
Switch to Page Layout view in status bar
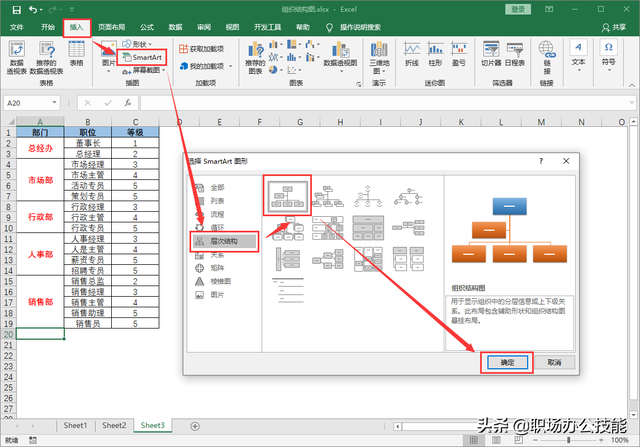click(x=496, y=440)
